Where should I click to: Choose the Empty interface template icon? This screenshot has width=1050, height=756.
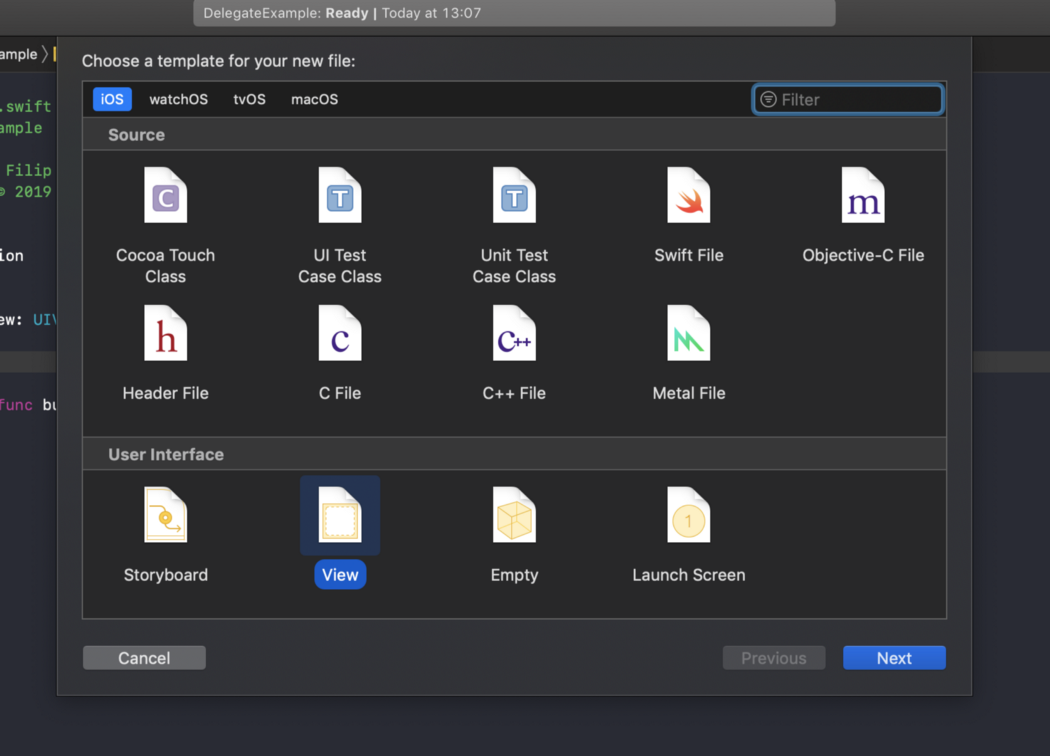[514, 514]
